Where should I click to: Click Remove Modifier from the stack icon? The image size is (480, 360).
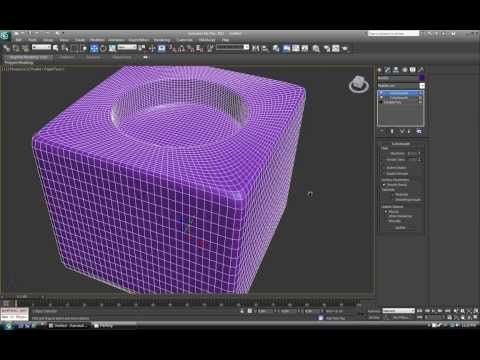click(410, 131)
